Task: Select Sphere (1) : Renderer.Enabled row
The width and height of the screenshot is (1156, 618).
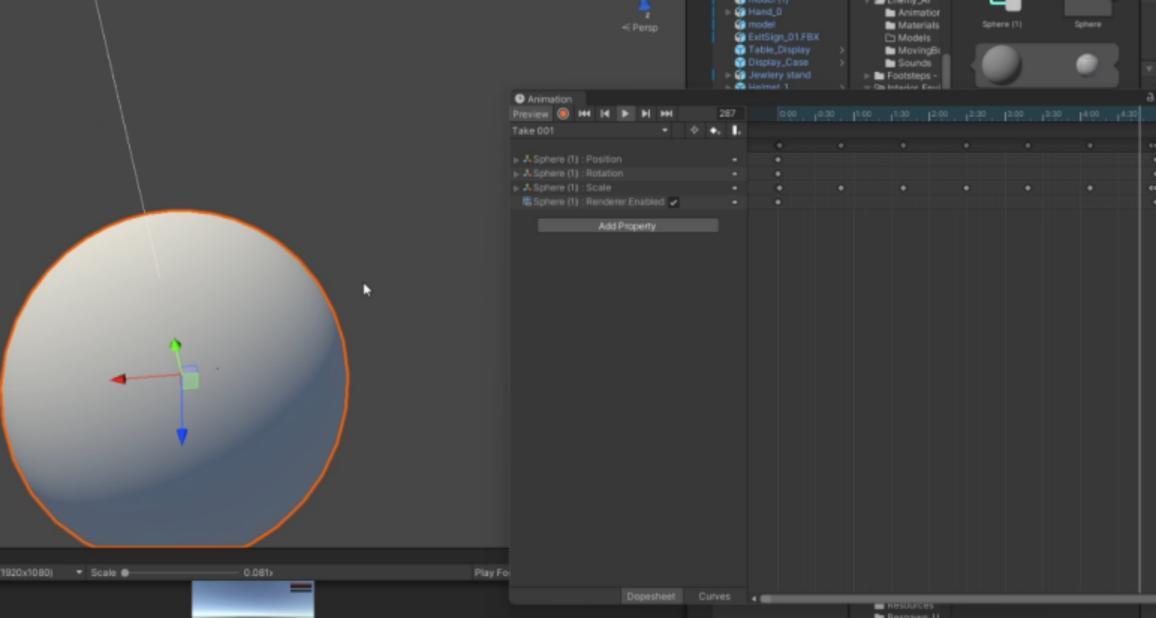Action: 628,201
